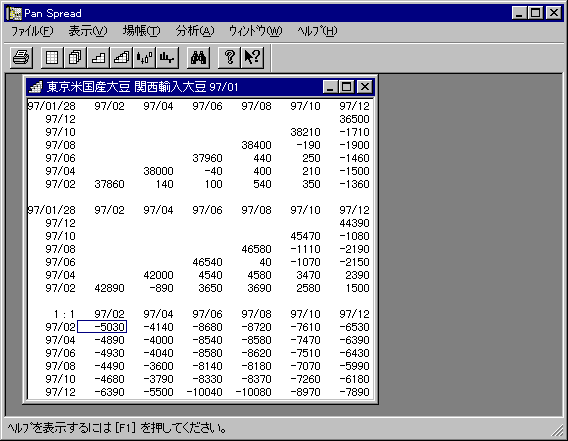Select the grid table view icon
The width and height of the screenshot is (568, 441).
(x=52, y=57)
